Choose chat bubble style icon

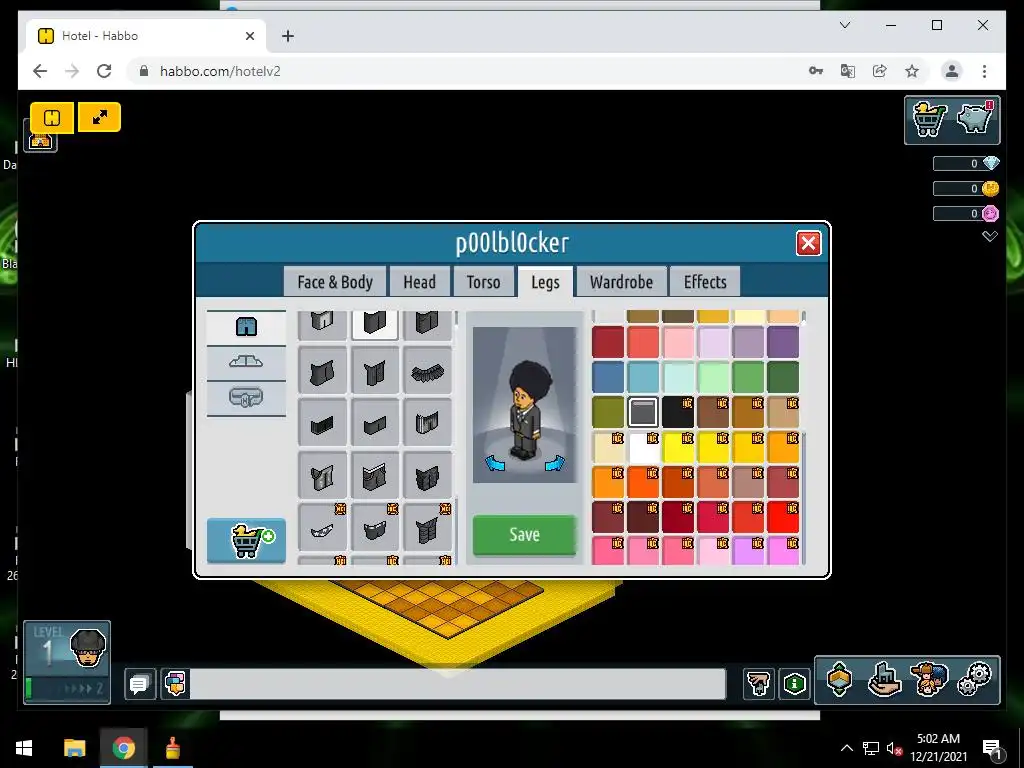176,684
